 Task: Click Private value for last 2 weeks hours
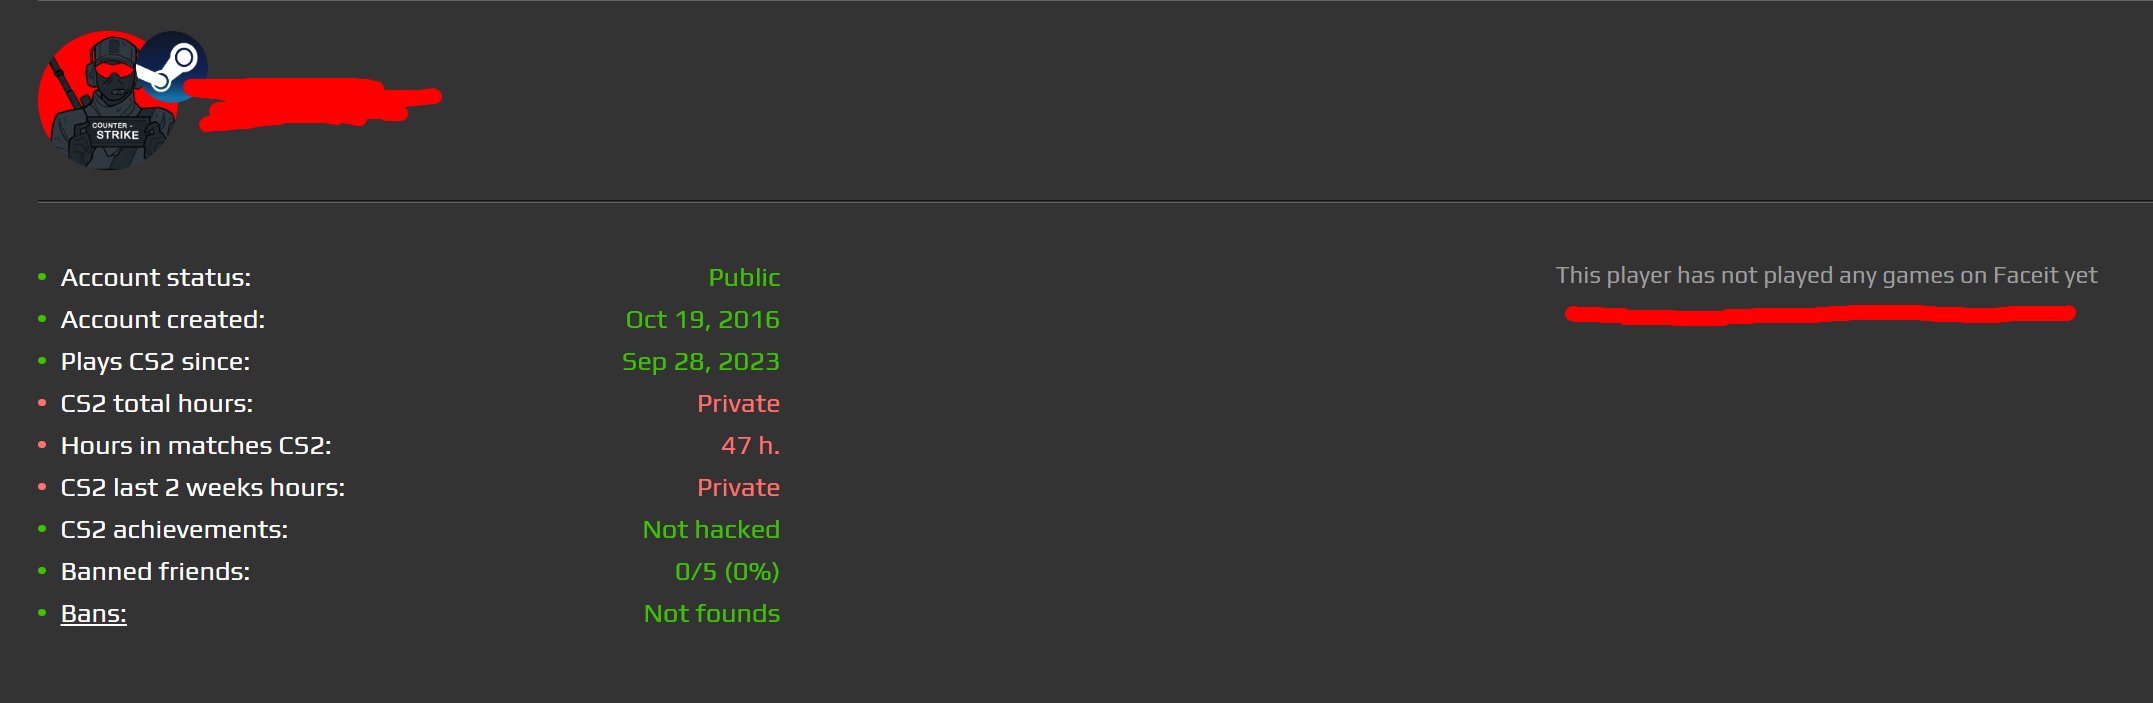(738, 487)
